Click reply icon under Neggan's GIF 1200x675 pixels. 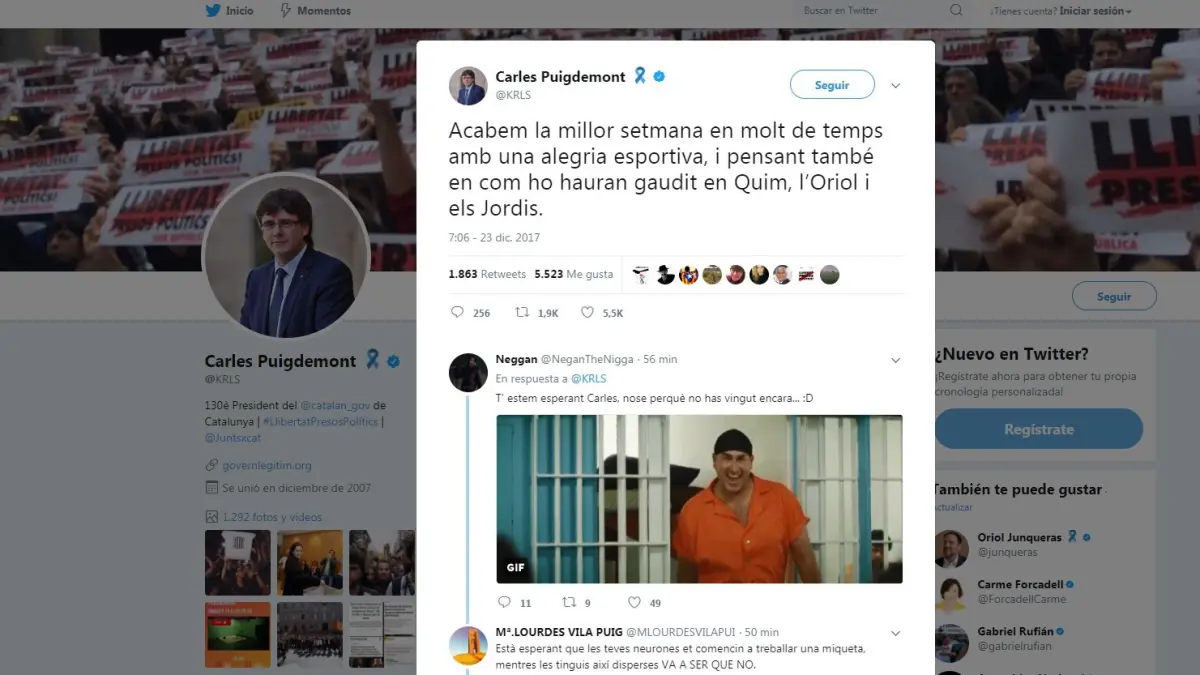504,602
